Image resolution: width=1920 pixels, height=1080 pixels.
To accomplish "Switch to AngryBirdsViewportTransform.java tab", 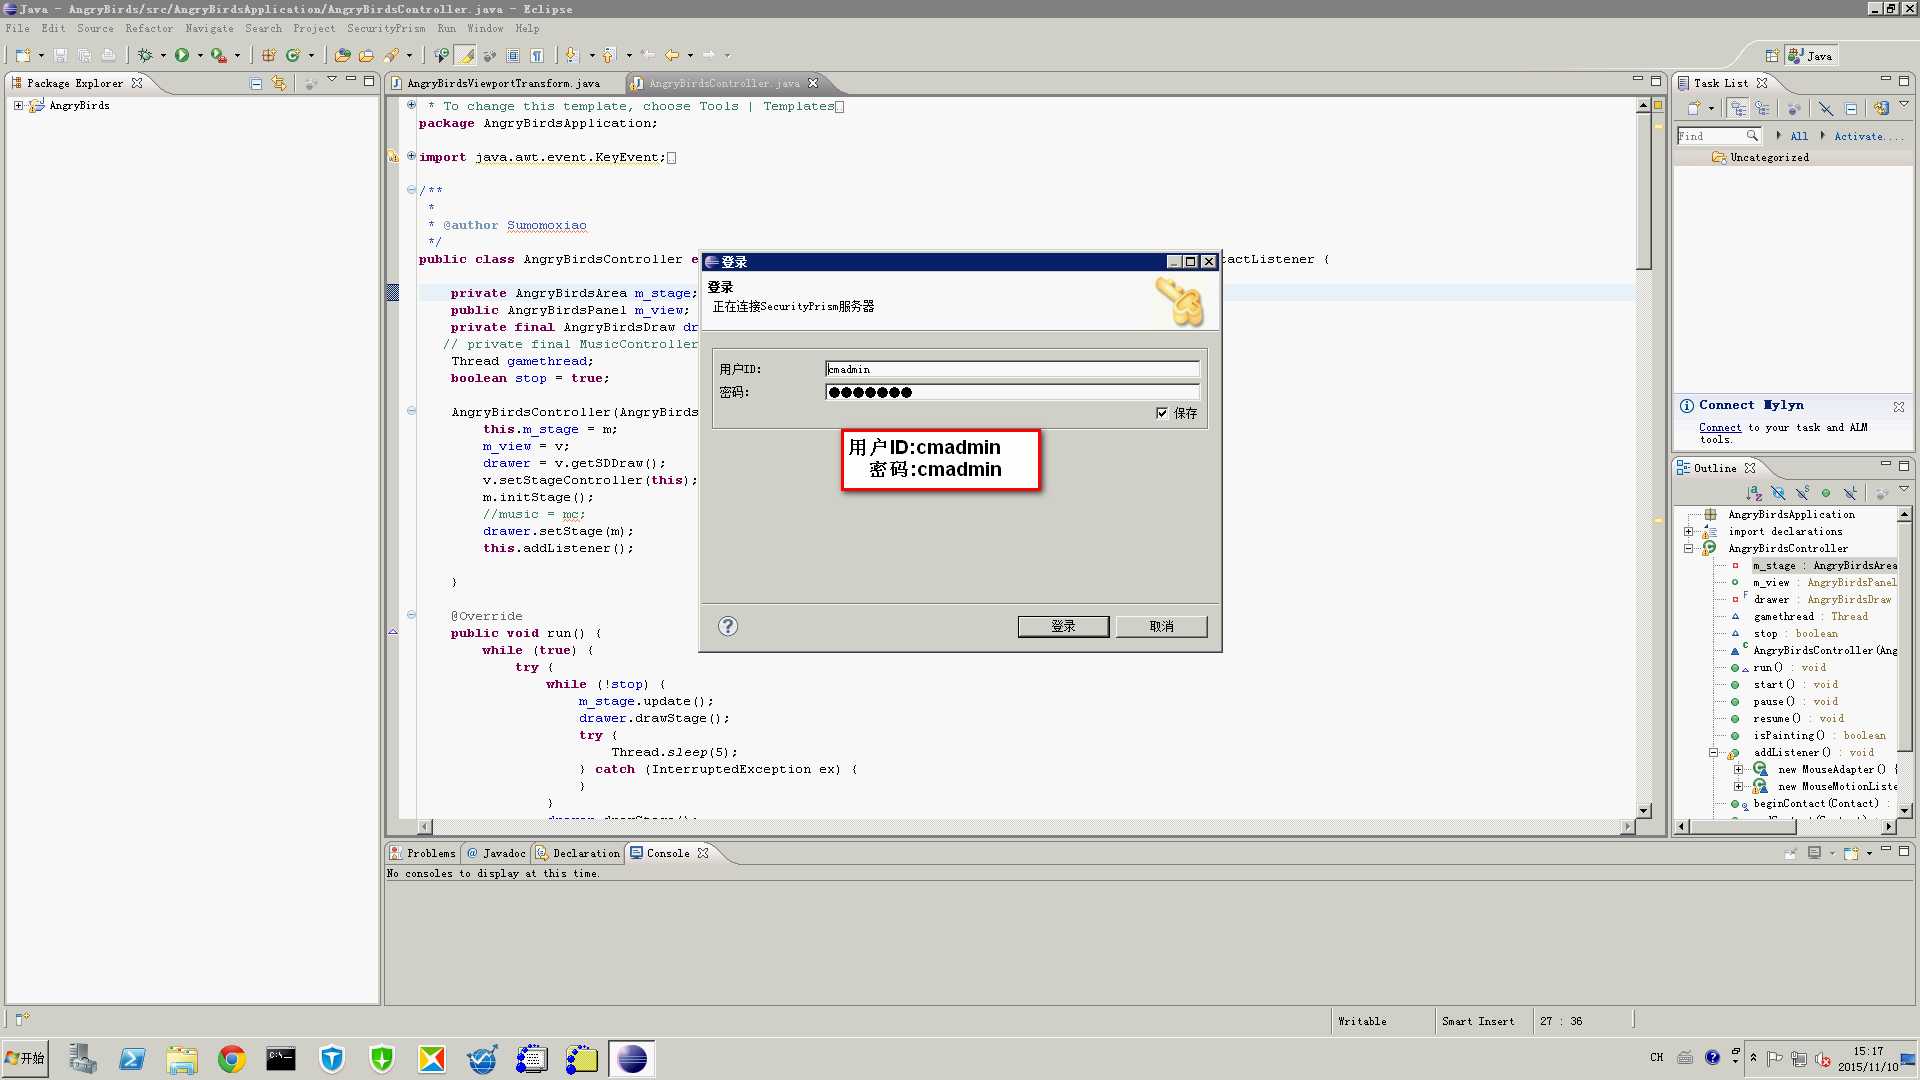I will coord(503,83).
